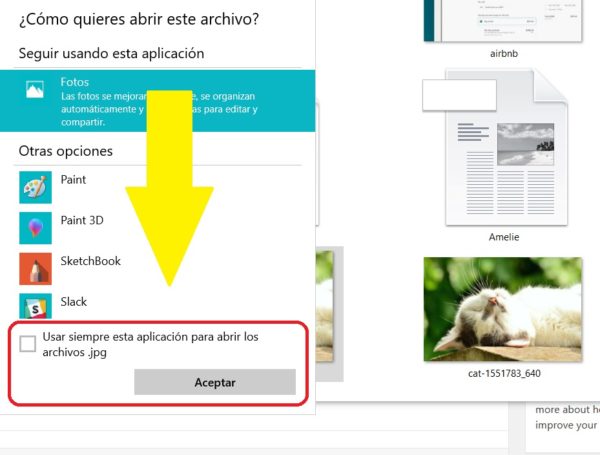Click the Paint 3D icon
600x455 pixels.
(x=35, y=228)
